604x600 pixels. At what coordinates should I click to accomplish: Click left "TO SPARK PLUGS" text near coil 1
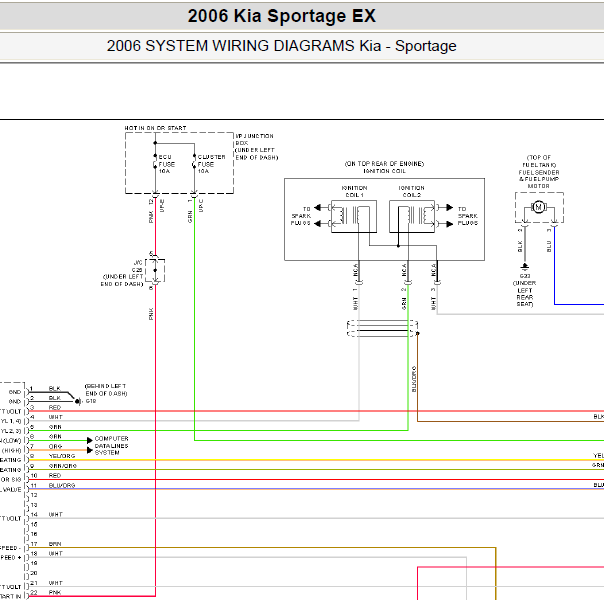[301, 216]
